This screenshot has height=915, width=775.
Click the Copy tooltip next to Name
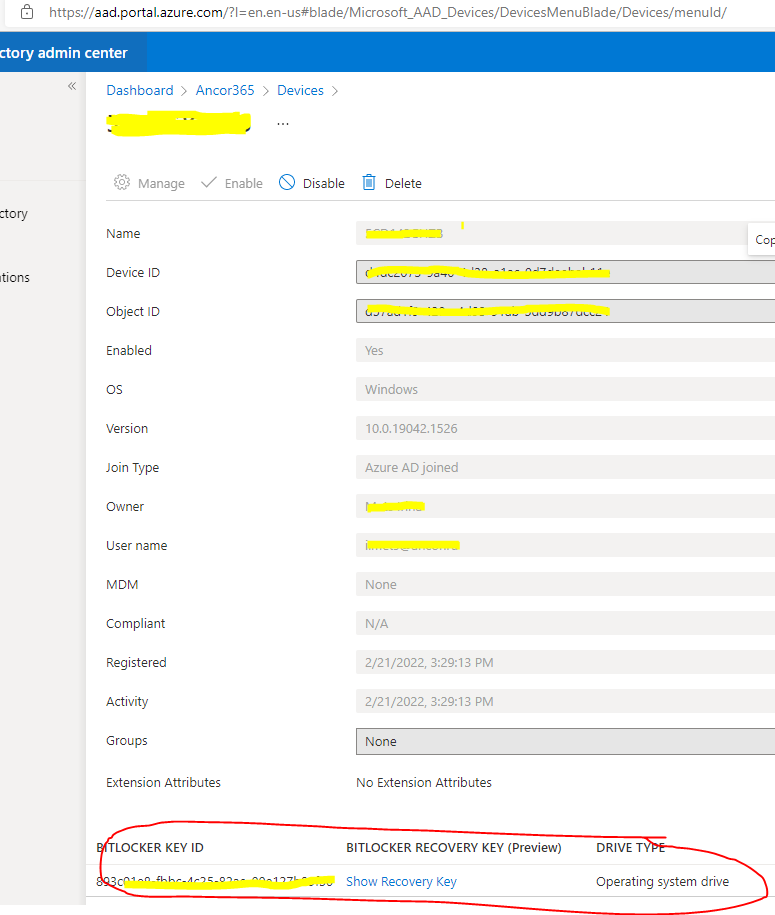(762, 239)
